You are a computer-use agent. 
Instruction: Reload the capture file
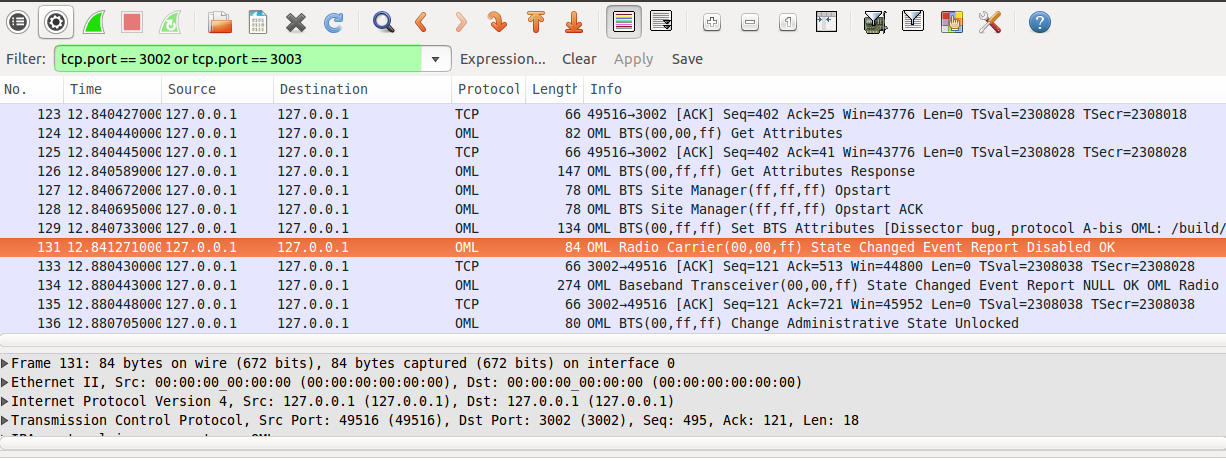[333, 21]
